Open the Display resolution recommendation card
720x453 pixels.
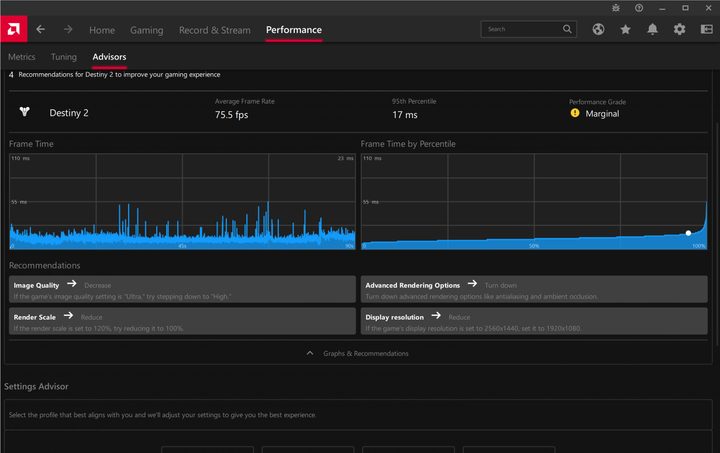(534, 321)
